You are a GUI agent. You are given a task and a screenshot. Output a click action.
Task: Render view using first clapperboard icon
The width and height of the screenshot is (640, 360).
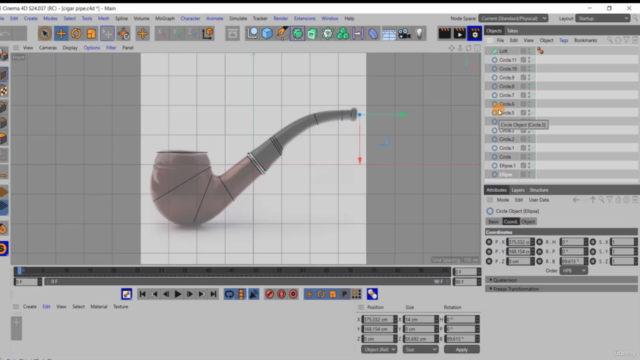coord(444,33)
